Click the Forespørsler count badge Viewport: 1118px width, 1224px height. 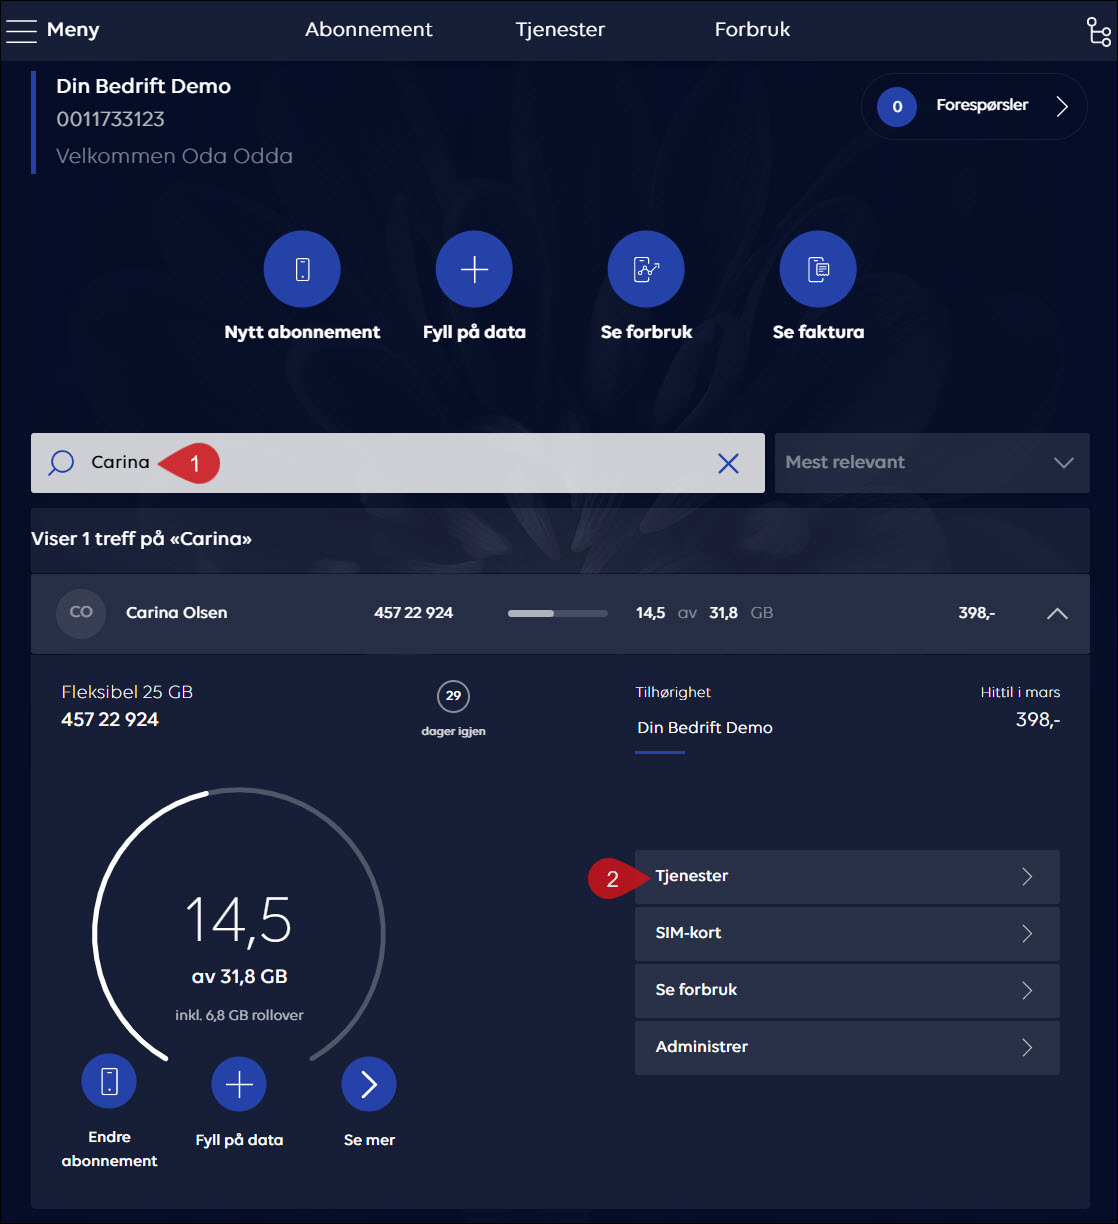(x=897, y=106)
